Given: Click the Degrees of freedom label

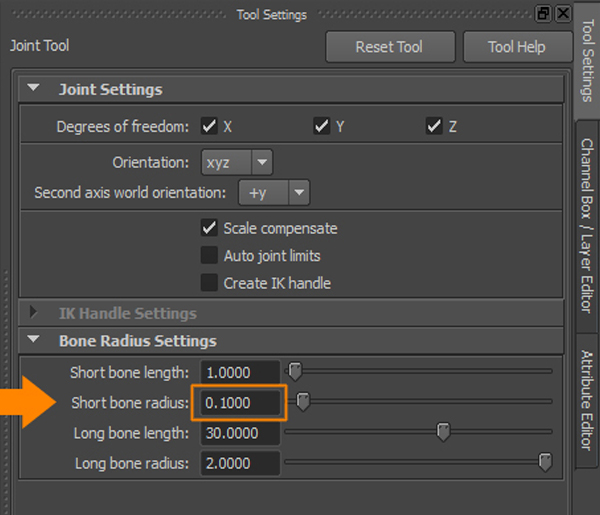Looking at the screenshot, I should pyautogui.click(x=122, y=126).
